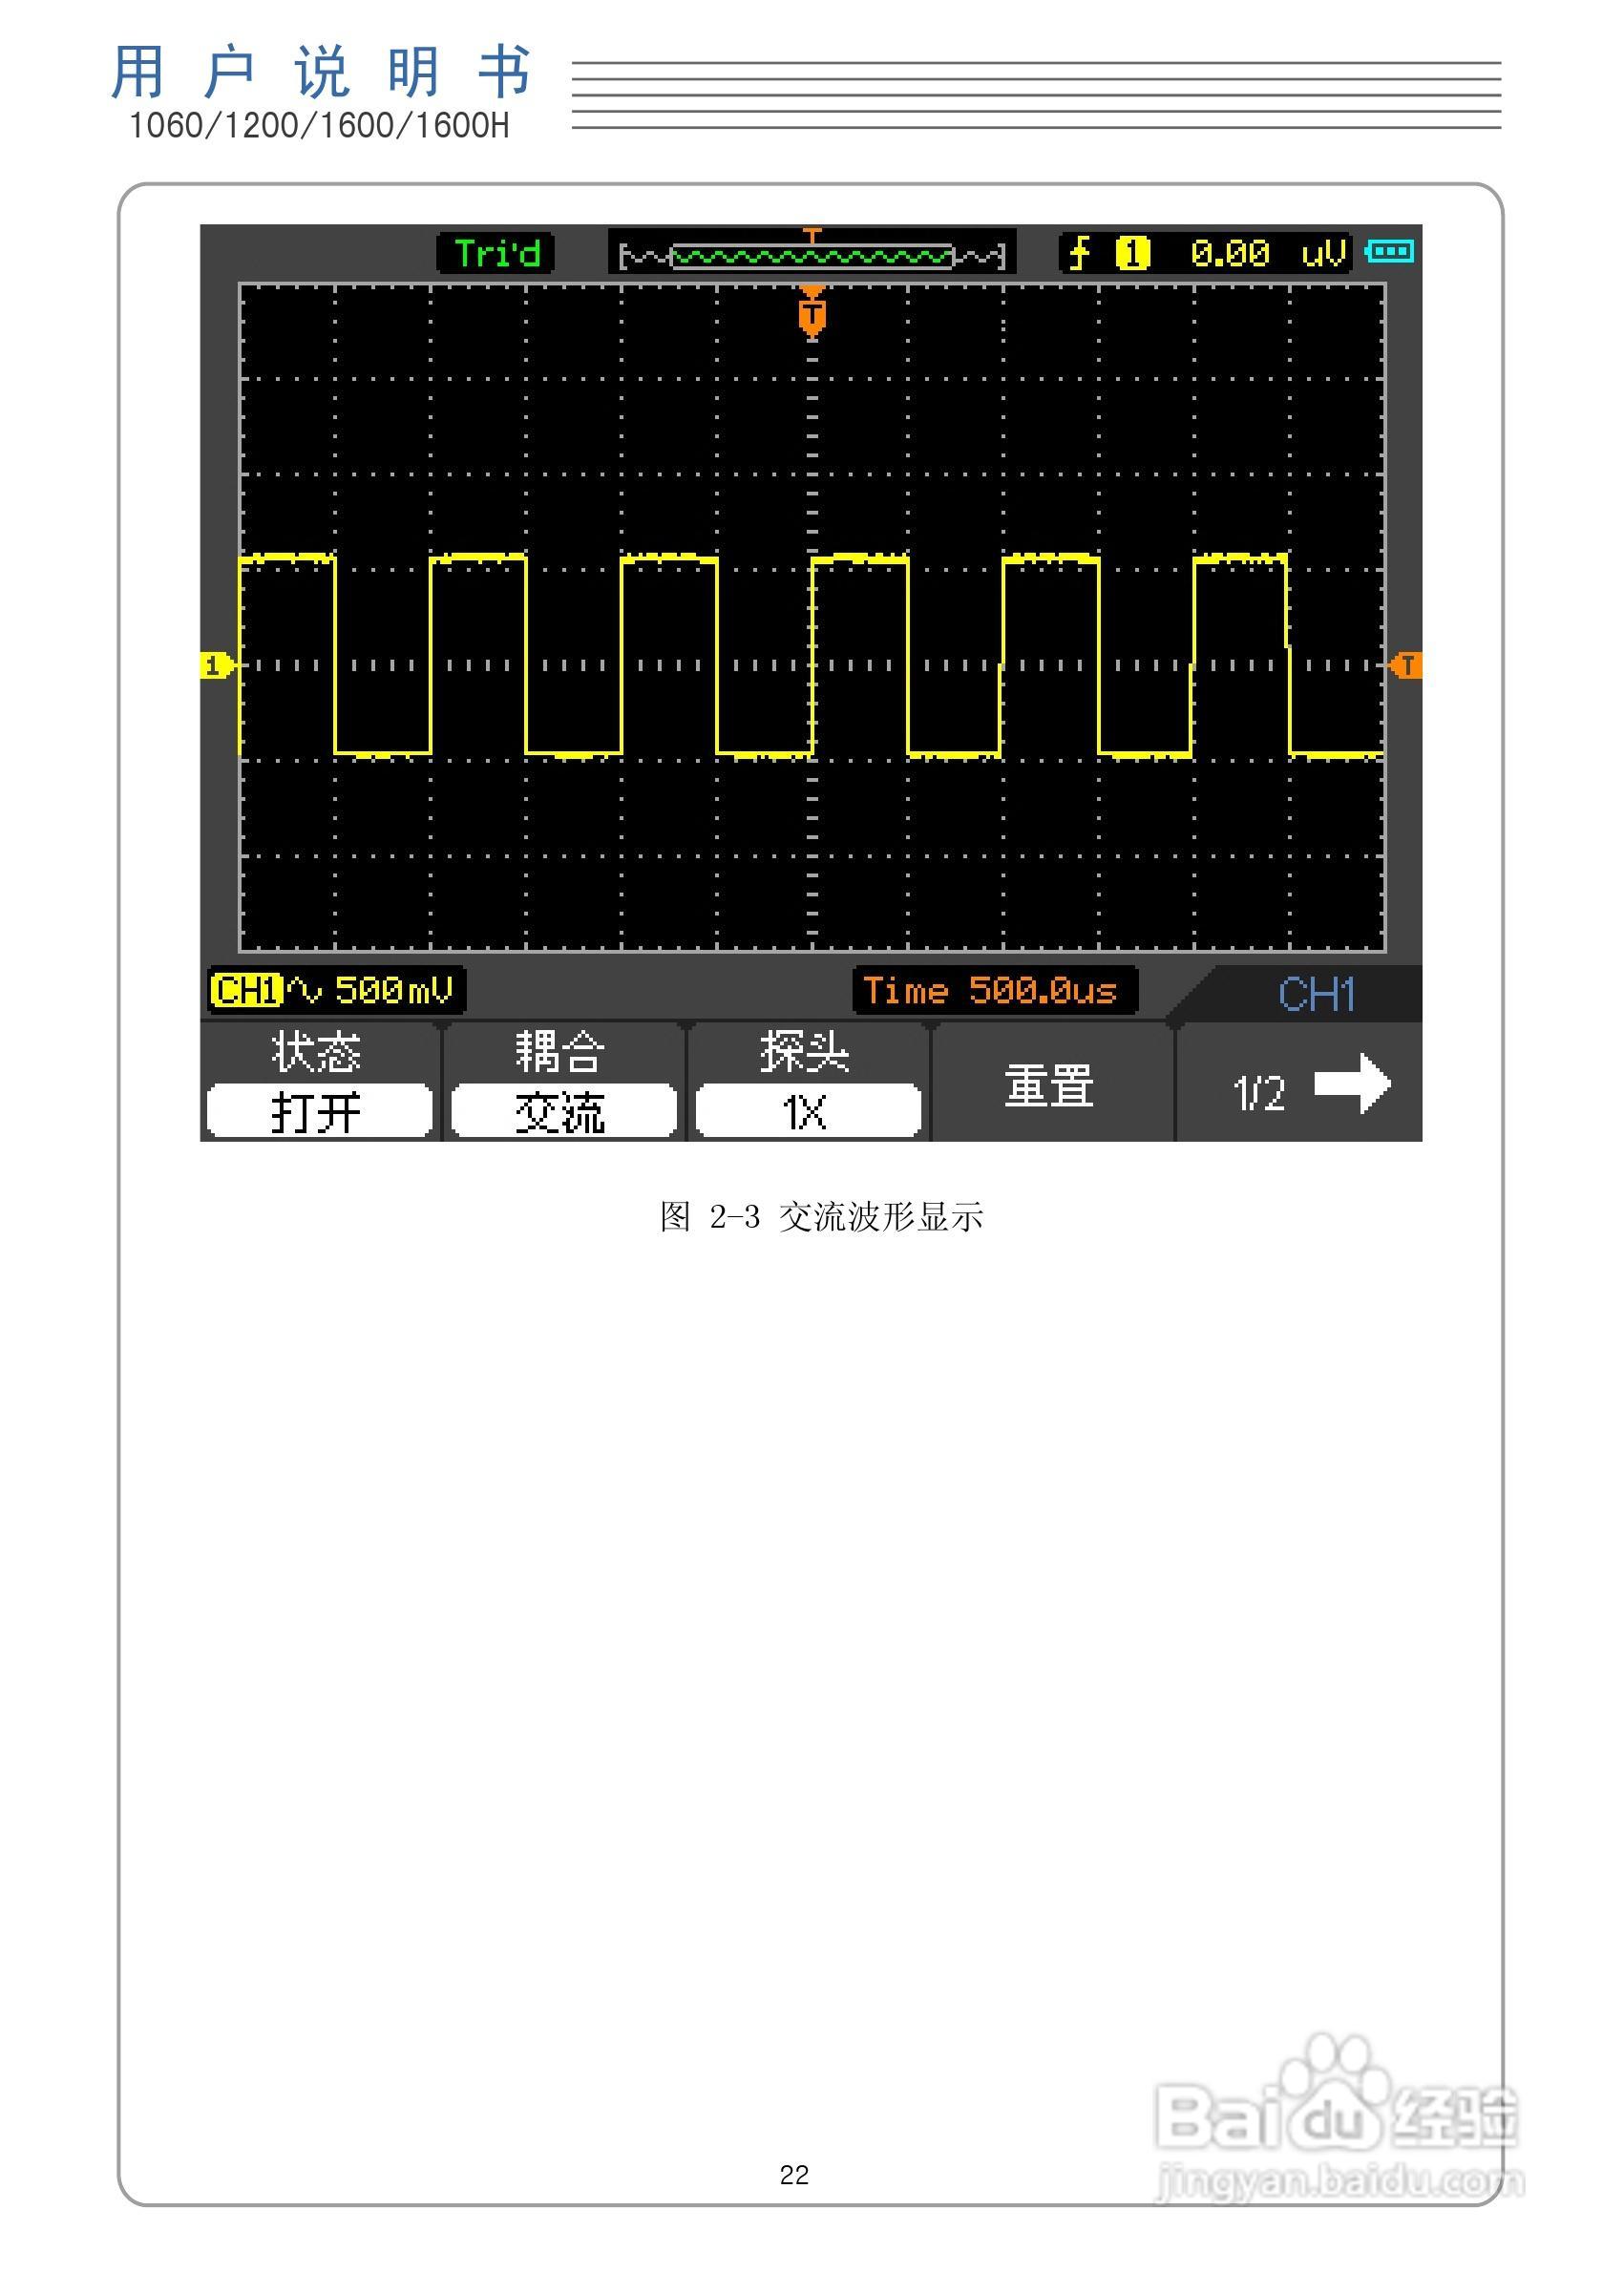This screenshot has width=1624, height=2273.
Task: Click the rising edge trigger icon
Action: coord(1080,253)
